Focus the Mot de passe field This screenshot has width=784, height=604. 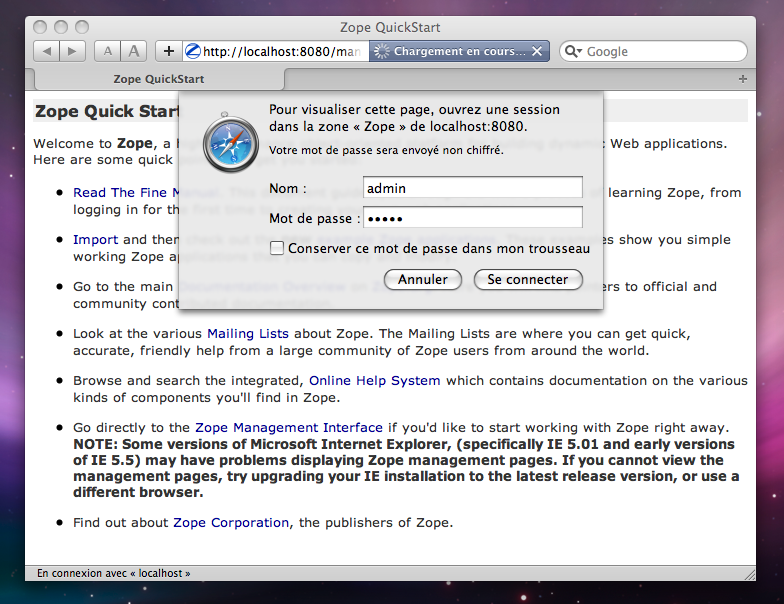[472, 218]
